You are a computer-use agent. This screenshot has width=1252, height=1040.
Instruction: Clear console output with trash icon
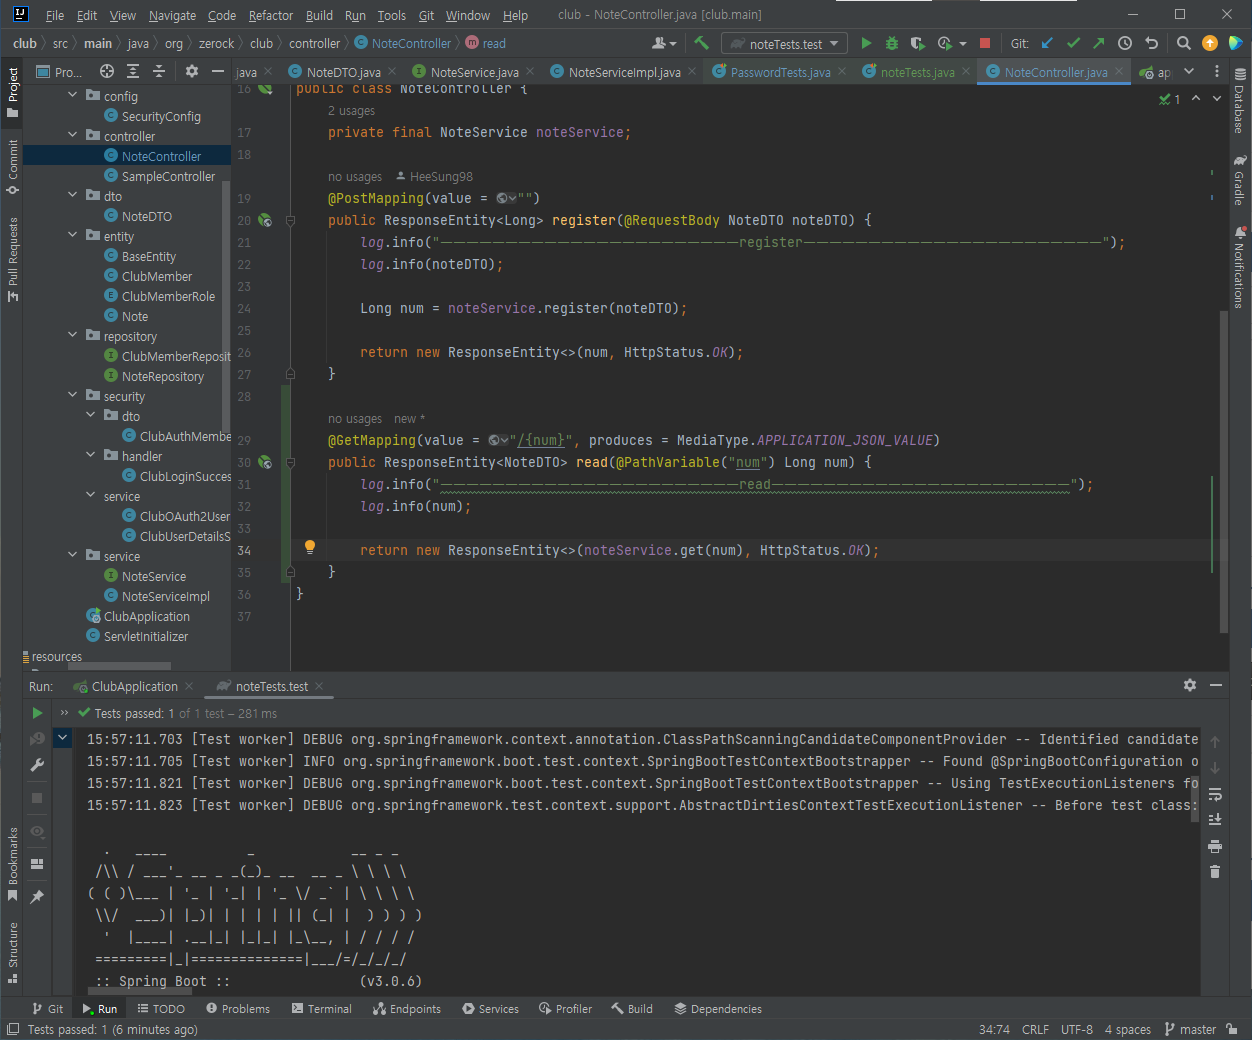tap(1215, 872)
